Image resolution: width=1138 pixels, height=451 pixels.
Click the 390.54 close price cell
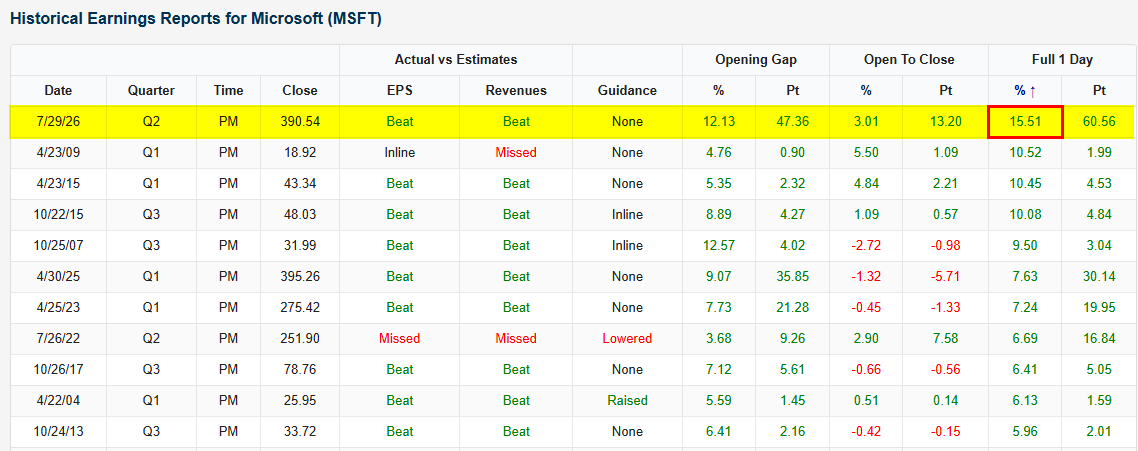[300, 121]
